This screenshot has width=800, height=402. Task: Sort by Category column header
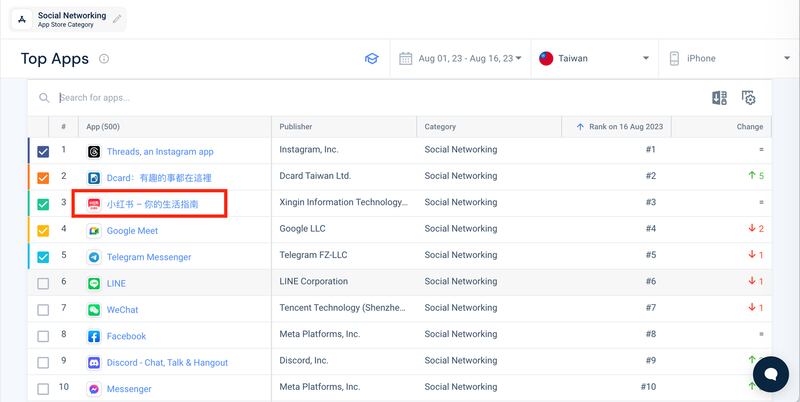[489, 127]
